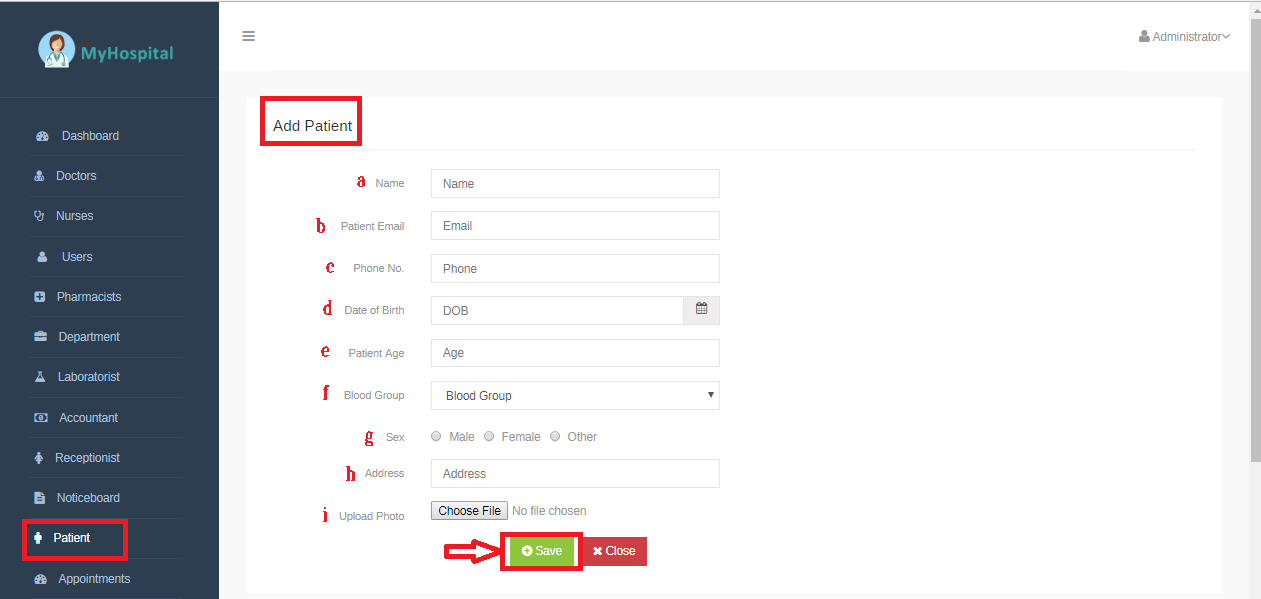Viewport: 1261px width, 599px height.
Task: Click the Pharmacists plus-square icon
Action: [x=40, y=297]
